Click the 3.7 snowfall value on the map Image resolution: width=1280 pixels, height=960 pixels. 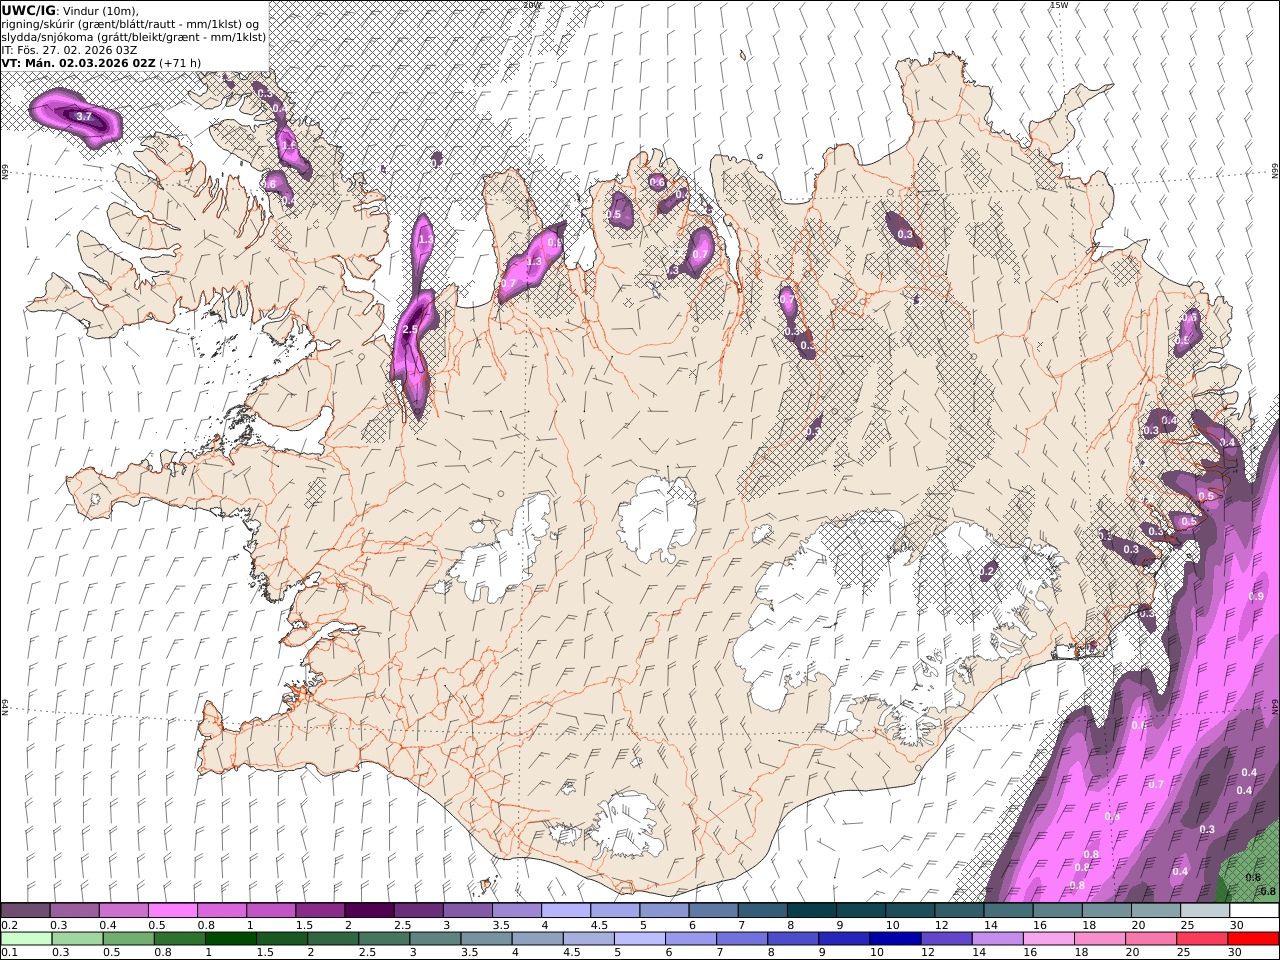click(84, 117)
